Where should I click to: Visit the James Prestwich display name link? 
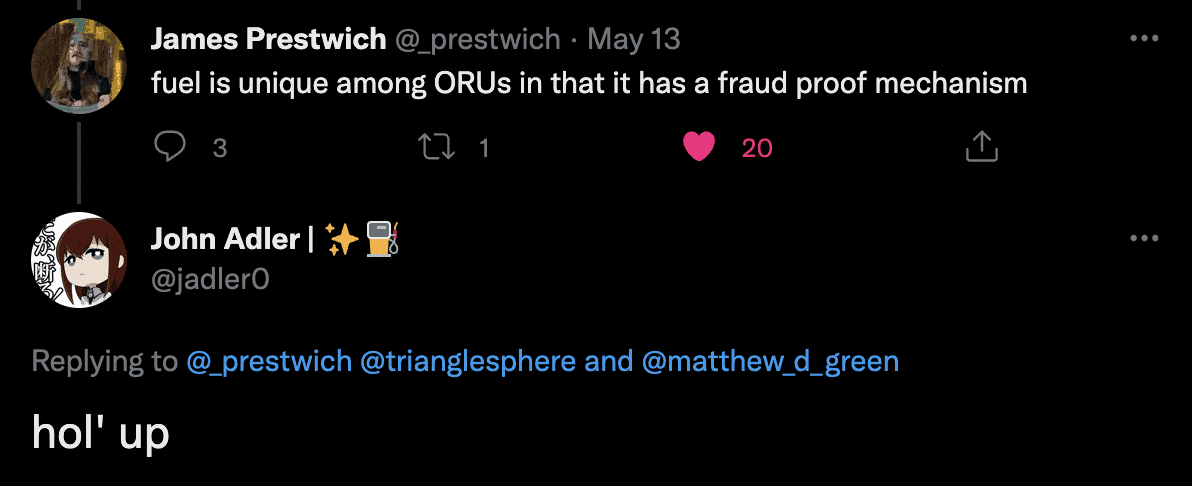268,39
